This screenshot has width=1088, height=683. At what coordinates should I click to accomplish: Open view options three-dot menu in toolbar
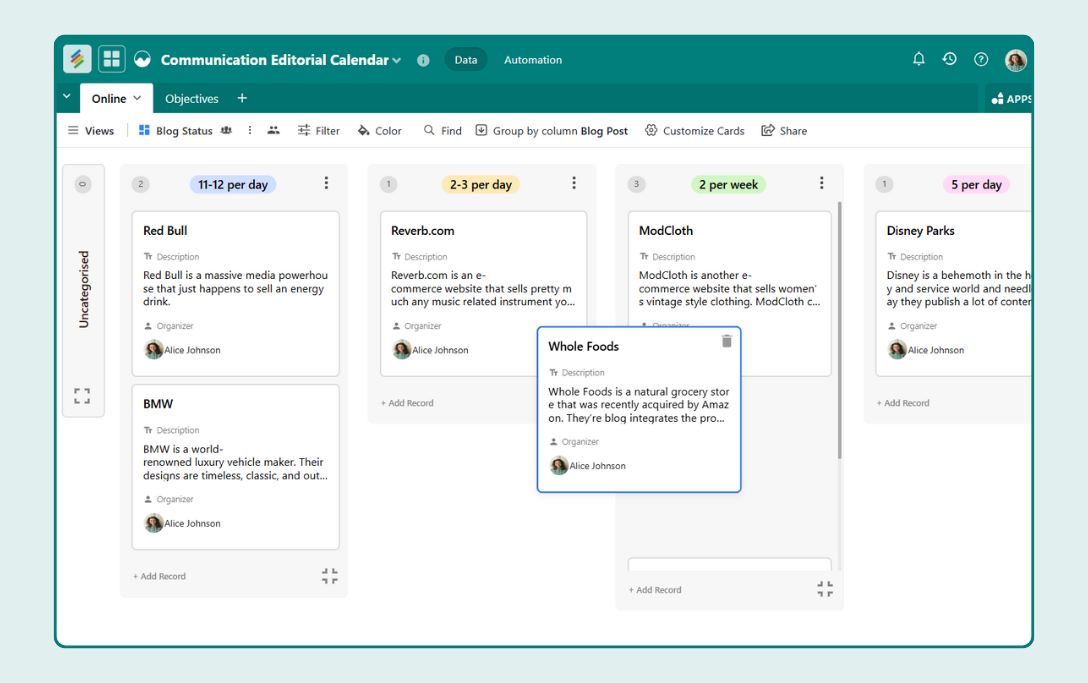pyautogui.click(x=250, y=130)
